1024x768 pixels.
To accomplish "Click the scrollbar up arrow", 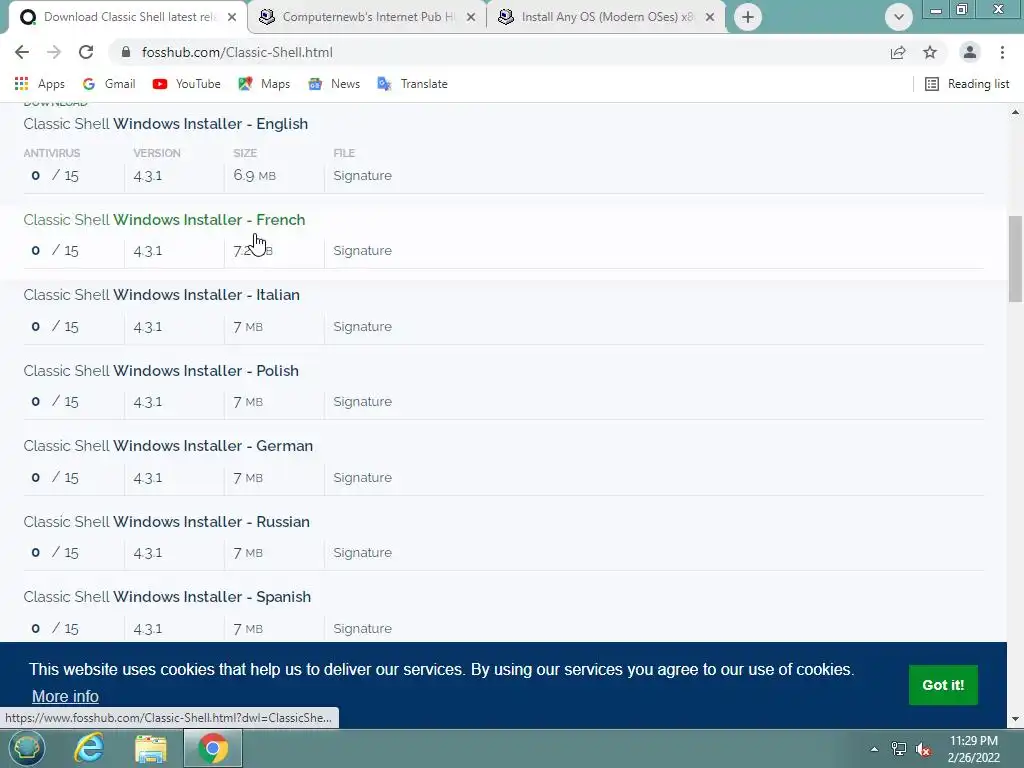I will 1016,112.
